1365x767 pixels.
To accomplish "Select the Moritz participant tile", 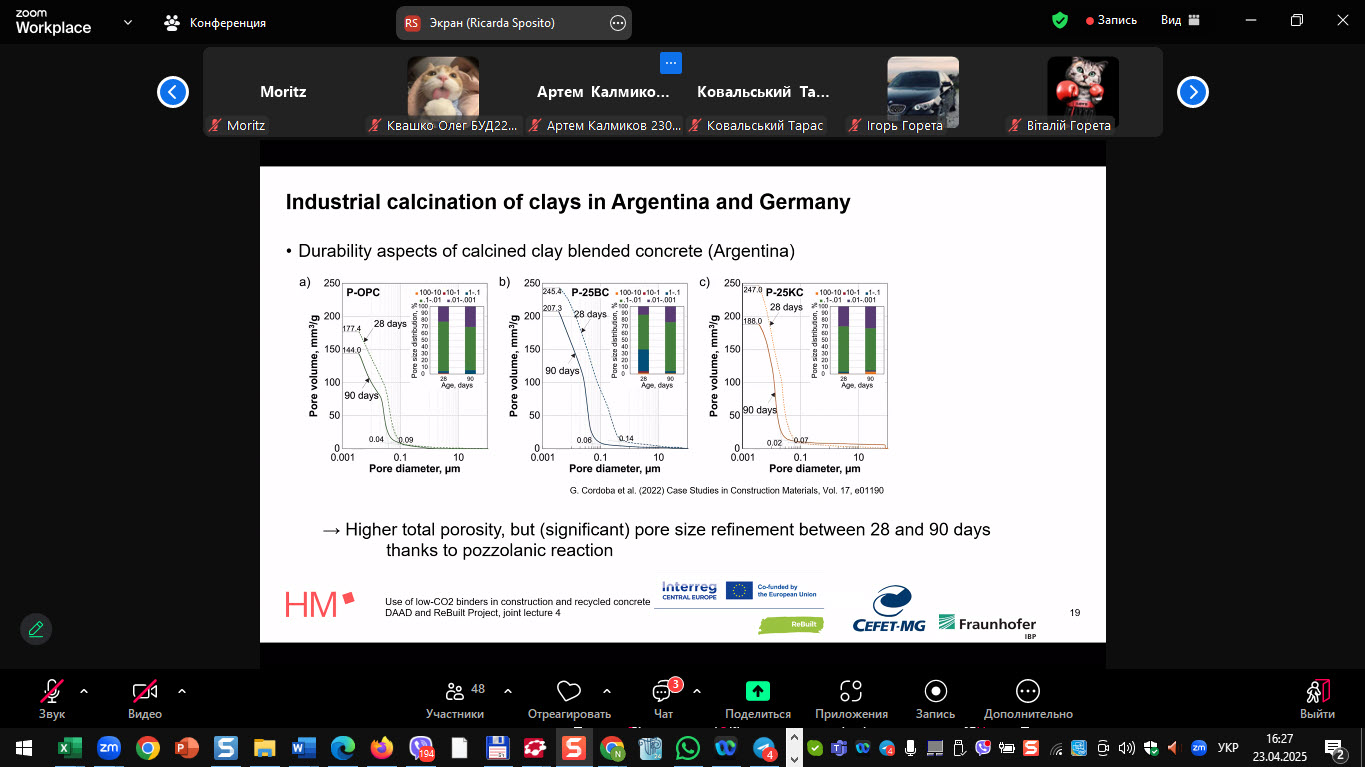I will pyautogui.click(x=283, y=92).
